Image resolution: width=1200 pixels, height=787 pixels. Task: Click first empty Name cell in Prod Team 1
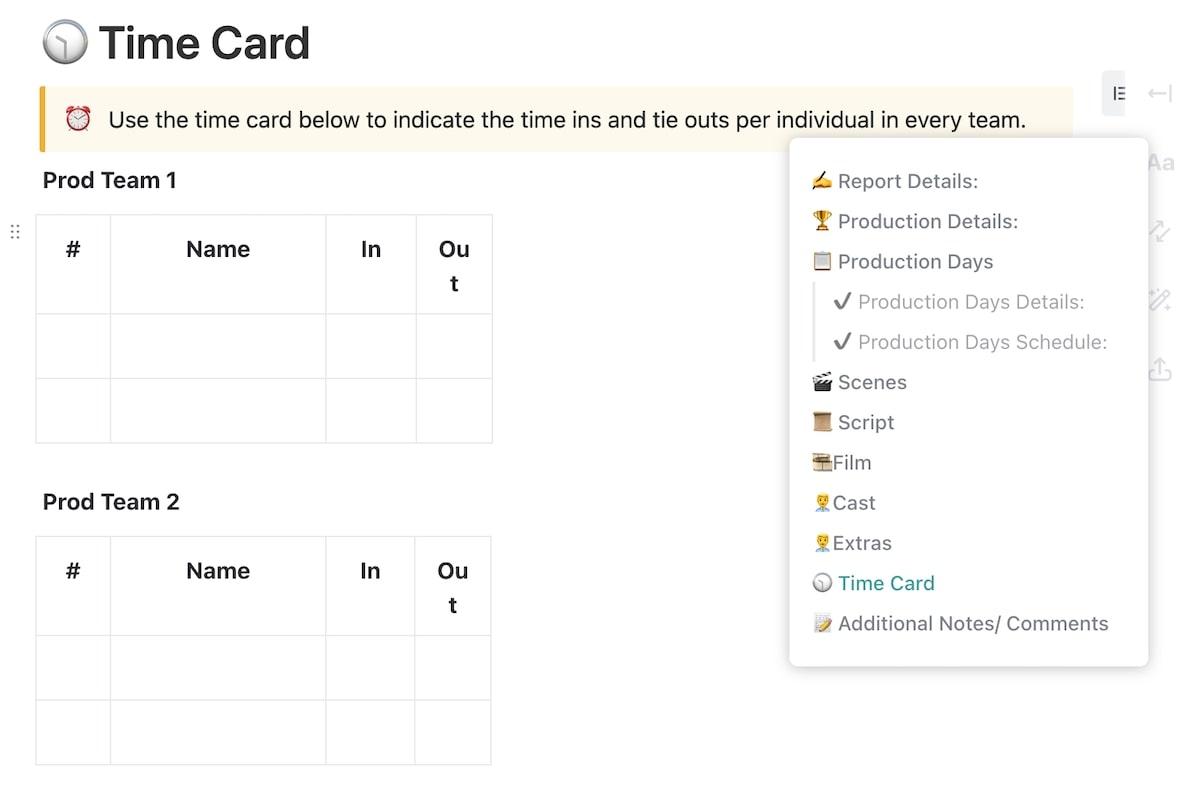coord(218,346)
